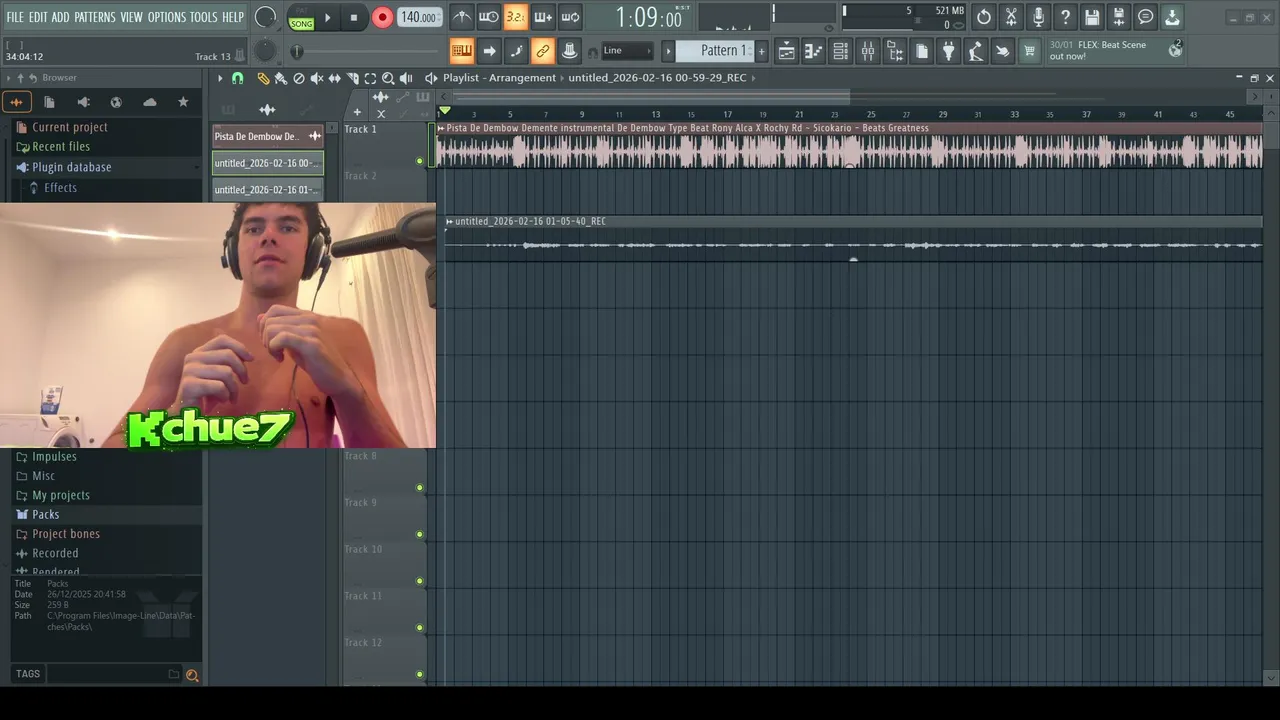Screen dimensions: 1280x720
Task: Select the Delete tool in playlist
Action: pyautogui.click(x=299, y=78)
